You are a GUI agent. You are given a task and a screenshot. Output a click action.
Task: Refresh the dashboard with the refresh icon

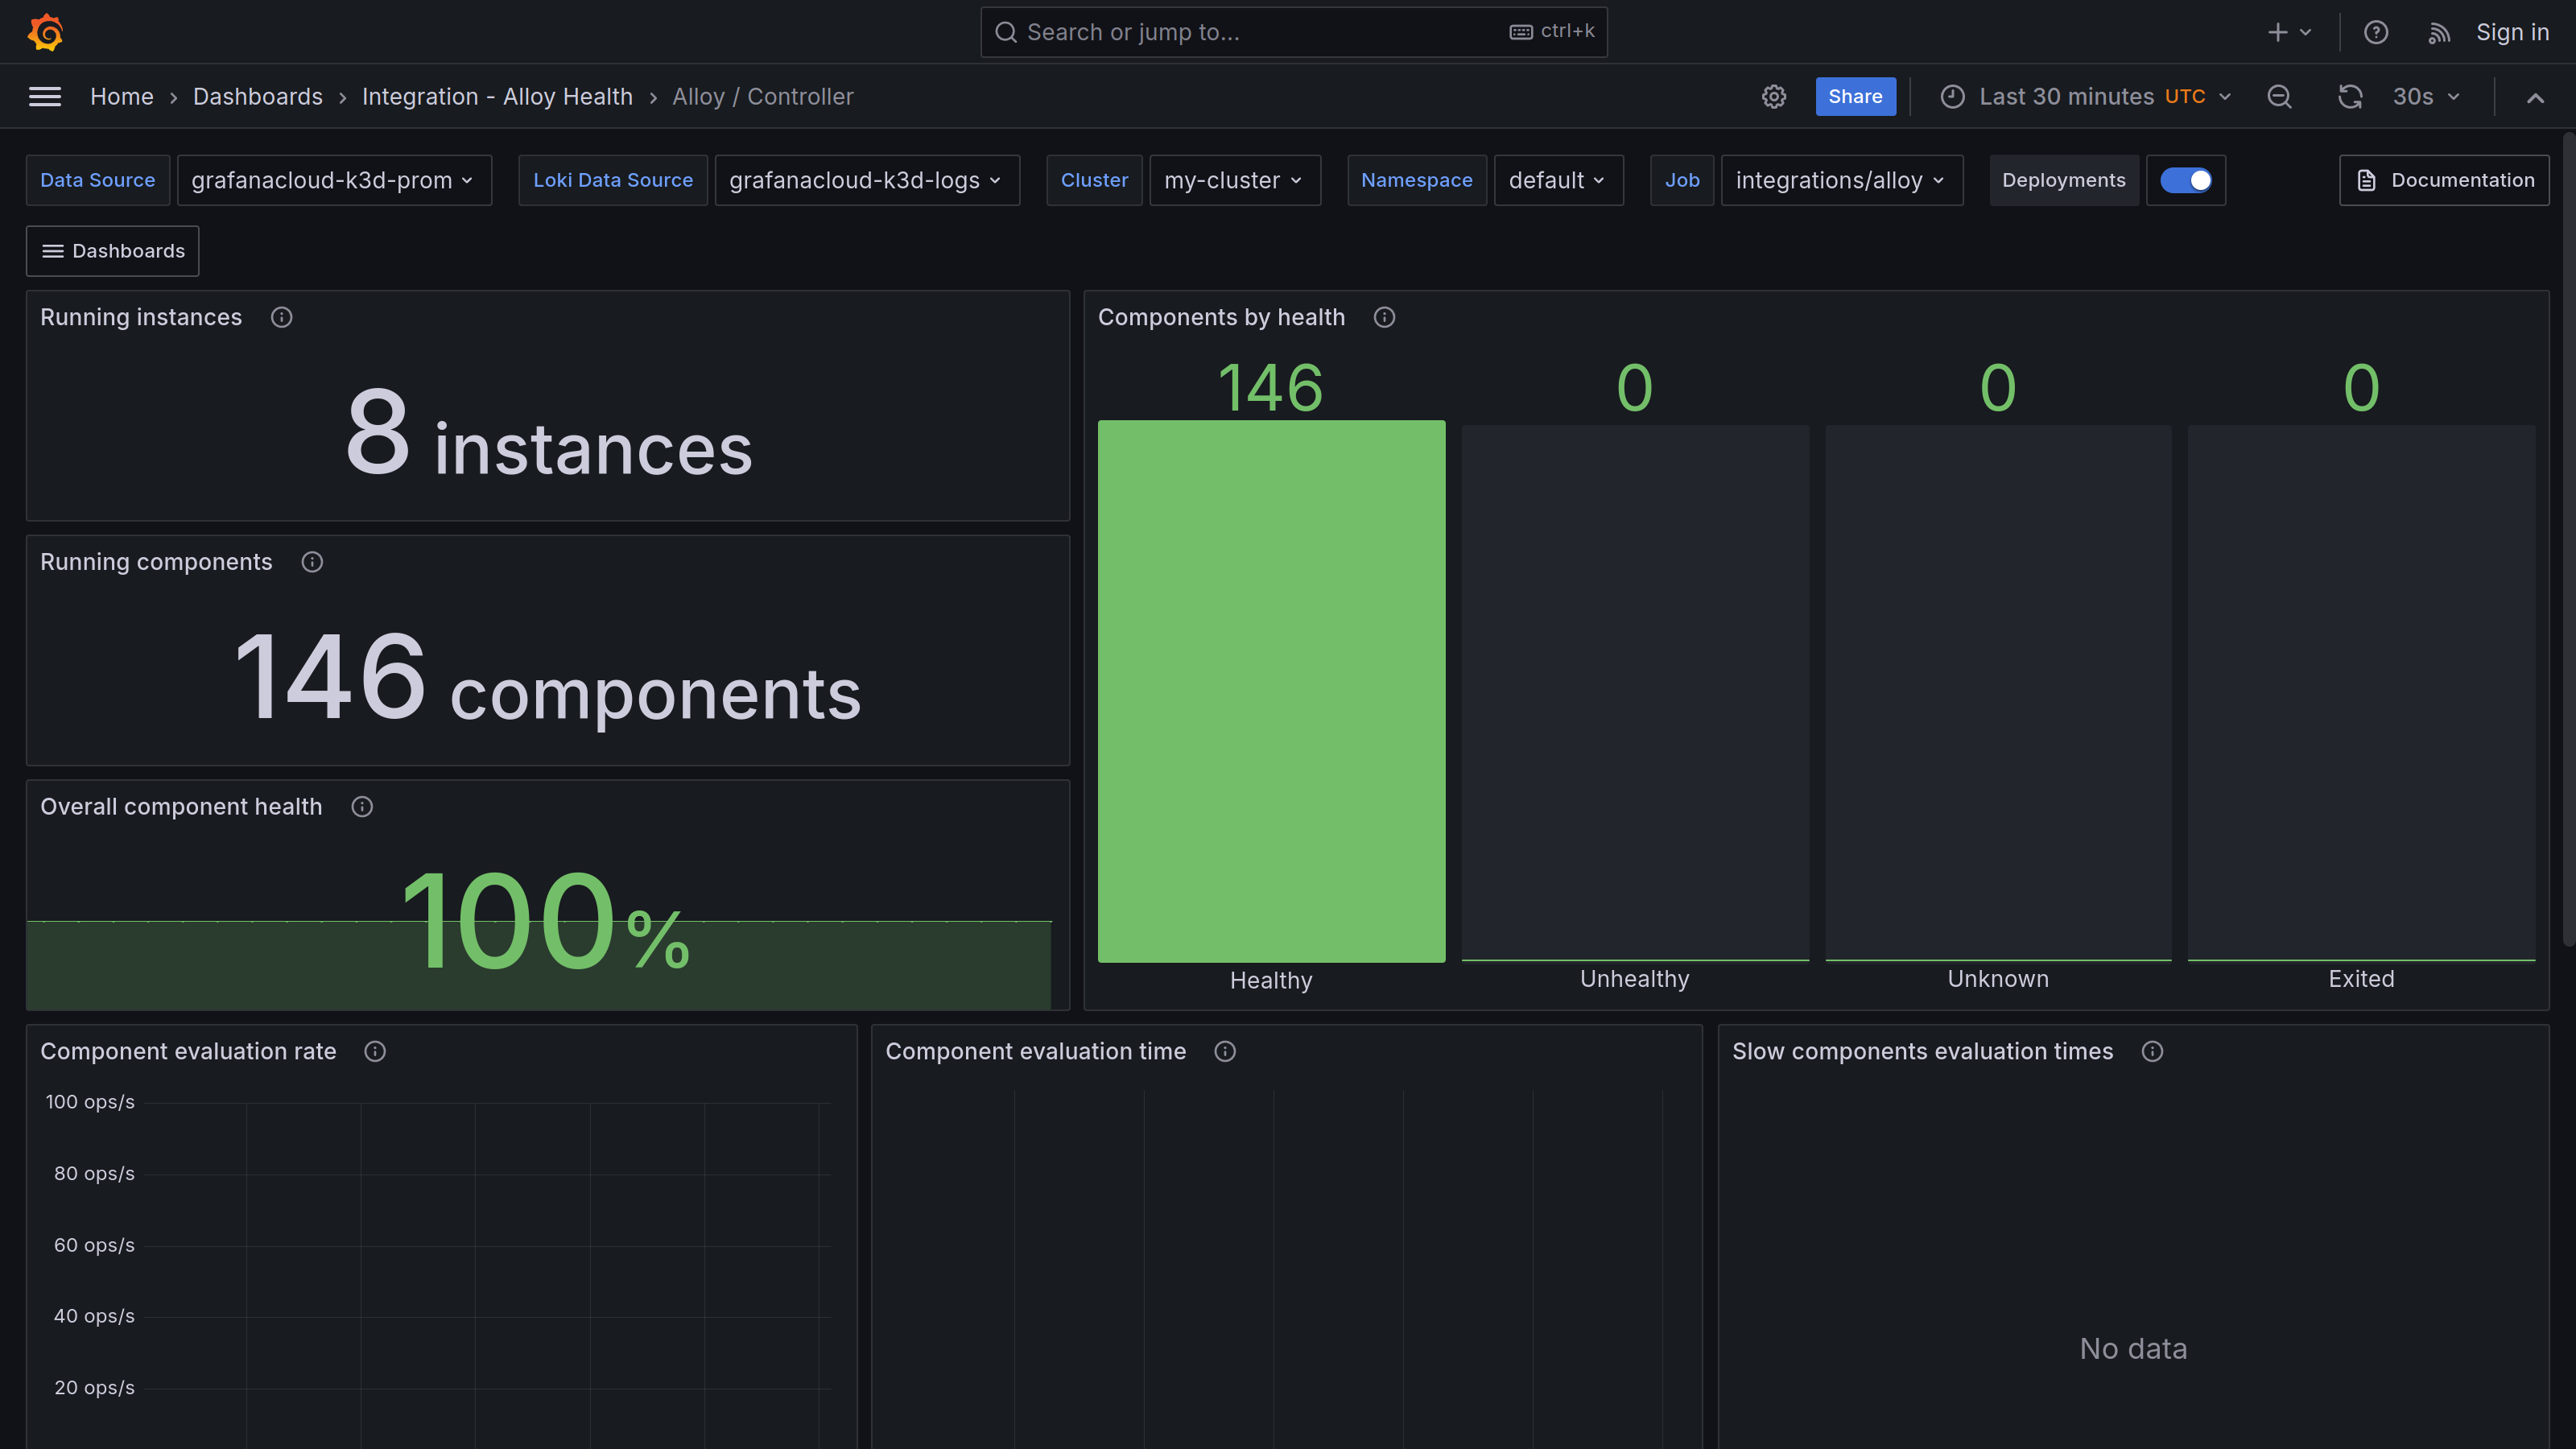(2351, 96)
